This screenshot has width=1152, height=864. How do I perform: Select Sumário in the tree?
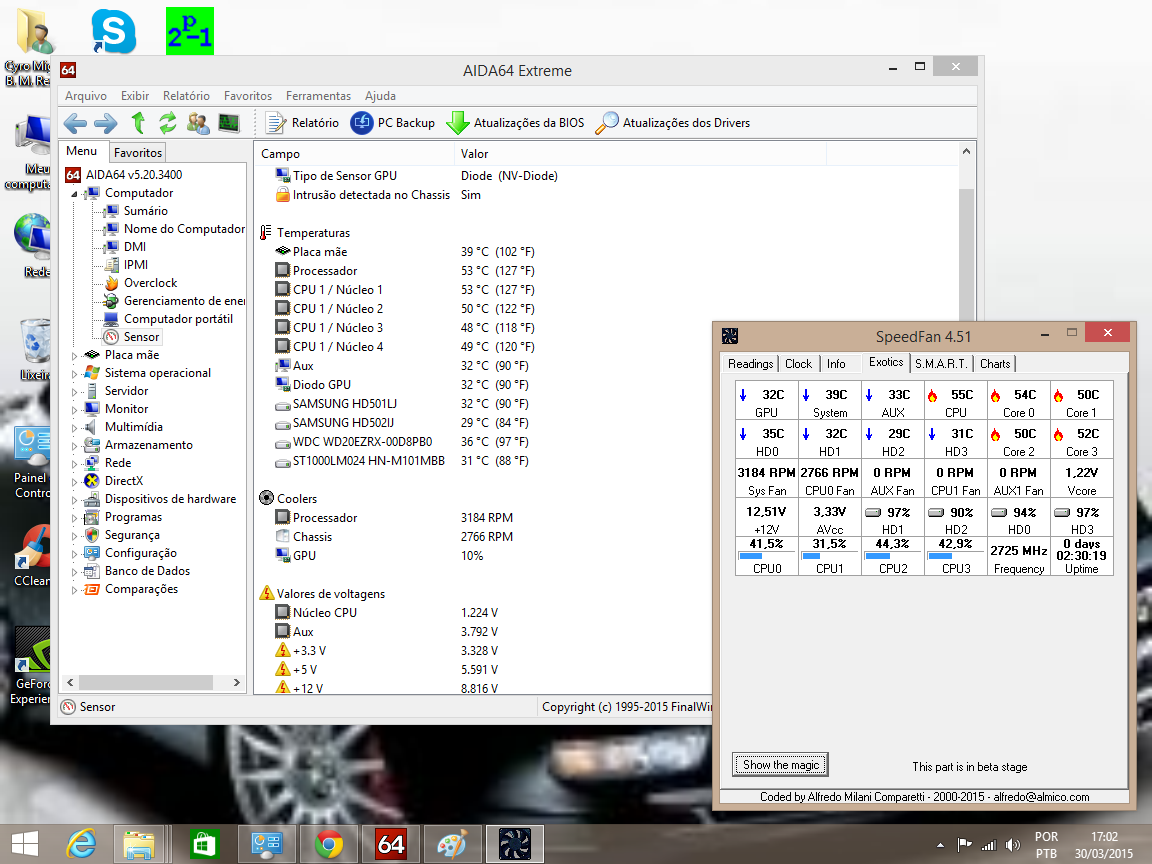coord(145,211)
